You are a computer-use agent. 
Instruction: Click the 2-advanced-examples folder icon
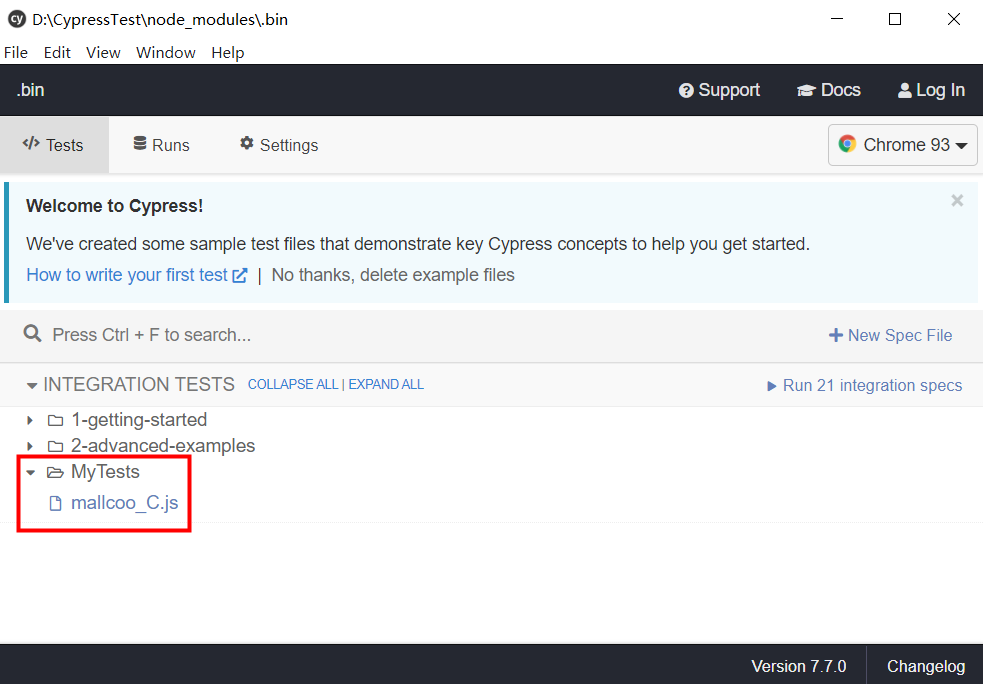[56, 446]
